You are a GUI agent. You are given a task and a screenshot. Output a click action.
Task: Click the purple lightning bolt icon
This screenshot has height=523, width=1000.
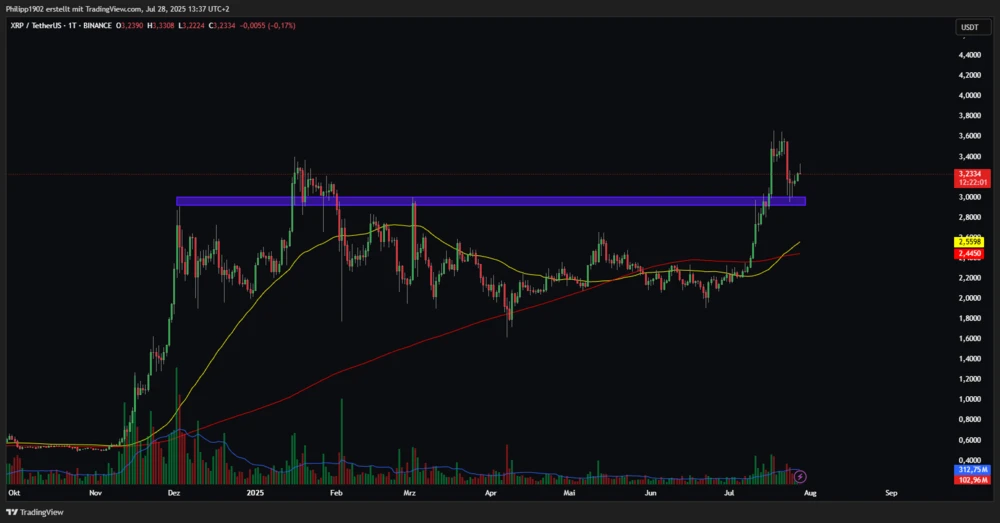coord(800,476)
